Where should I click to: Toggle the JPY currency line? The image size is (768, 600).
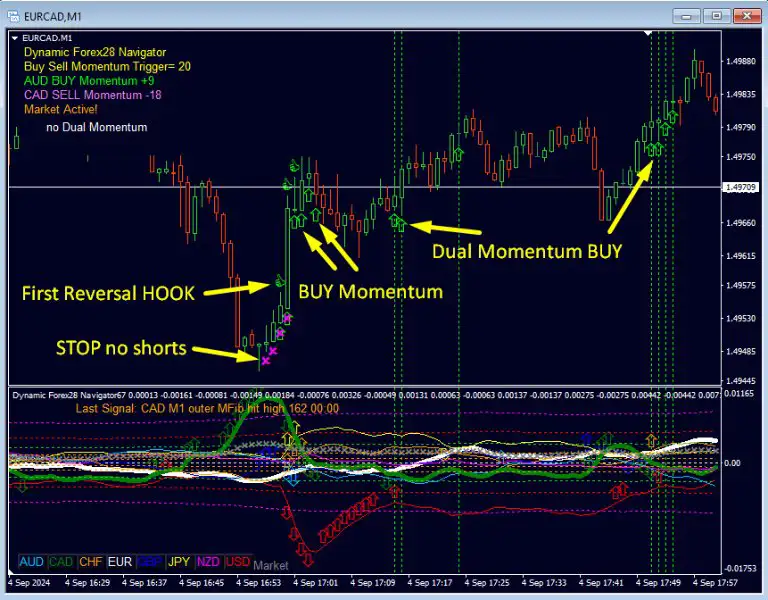[179, 563]
